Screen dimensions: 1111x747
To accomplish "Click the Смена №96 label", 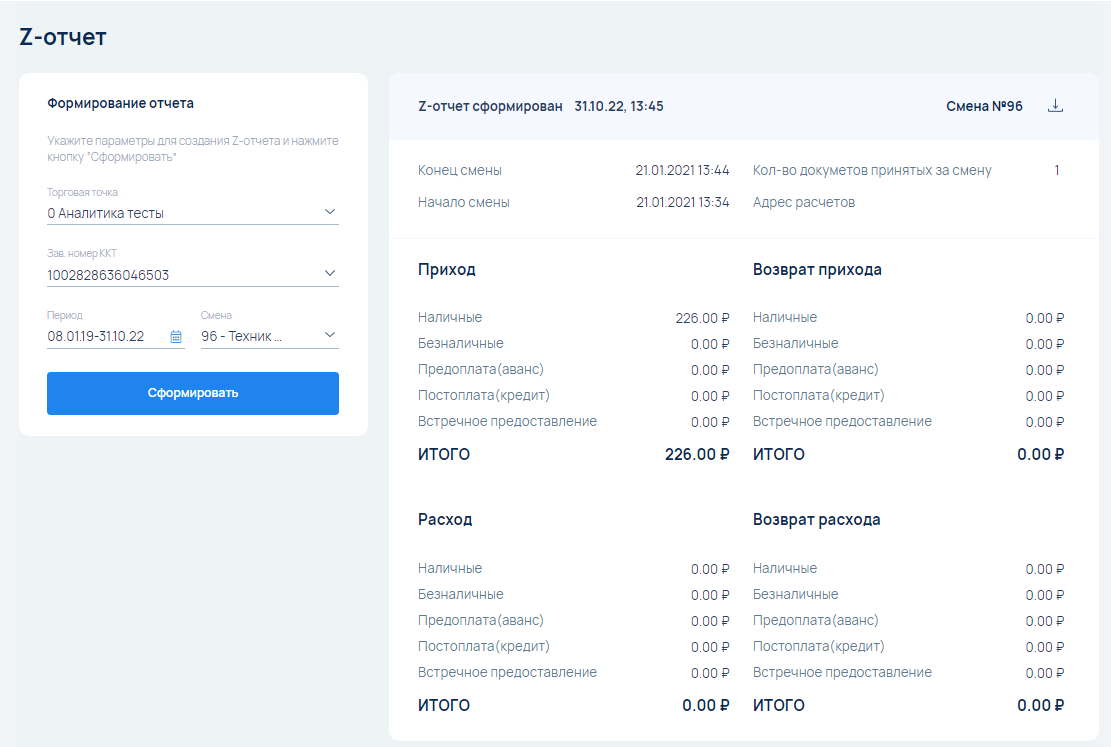I will [x=984, y=106].
